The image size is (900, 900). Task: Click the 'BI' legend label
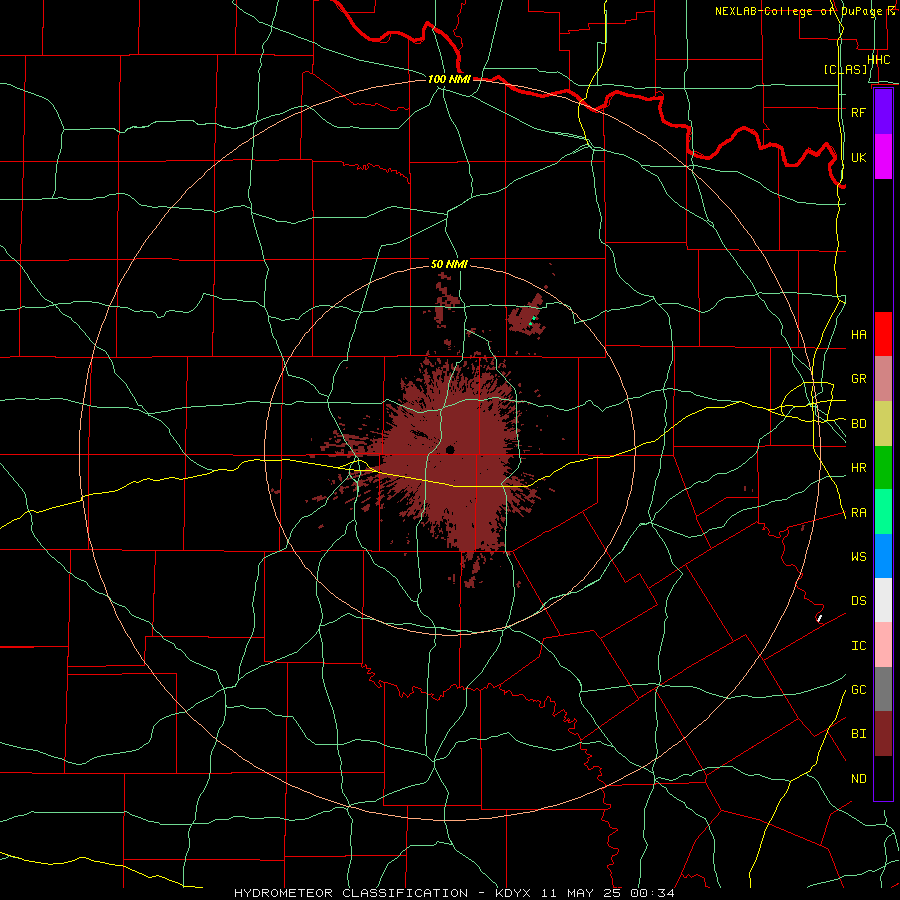pyautogui.click(x=858, y=734)
